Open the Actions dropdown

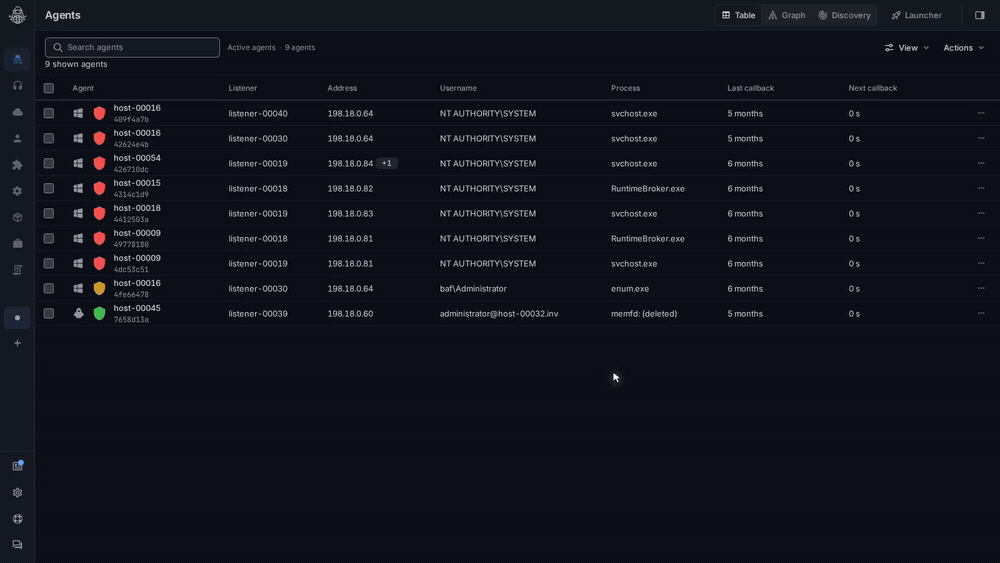coord(964,48)
